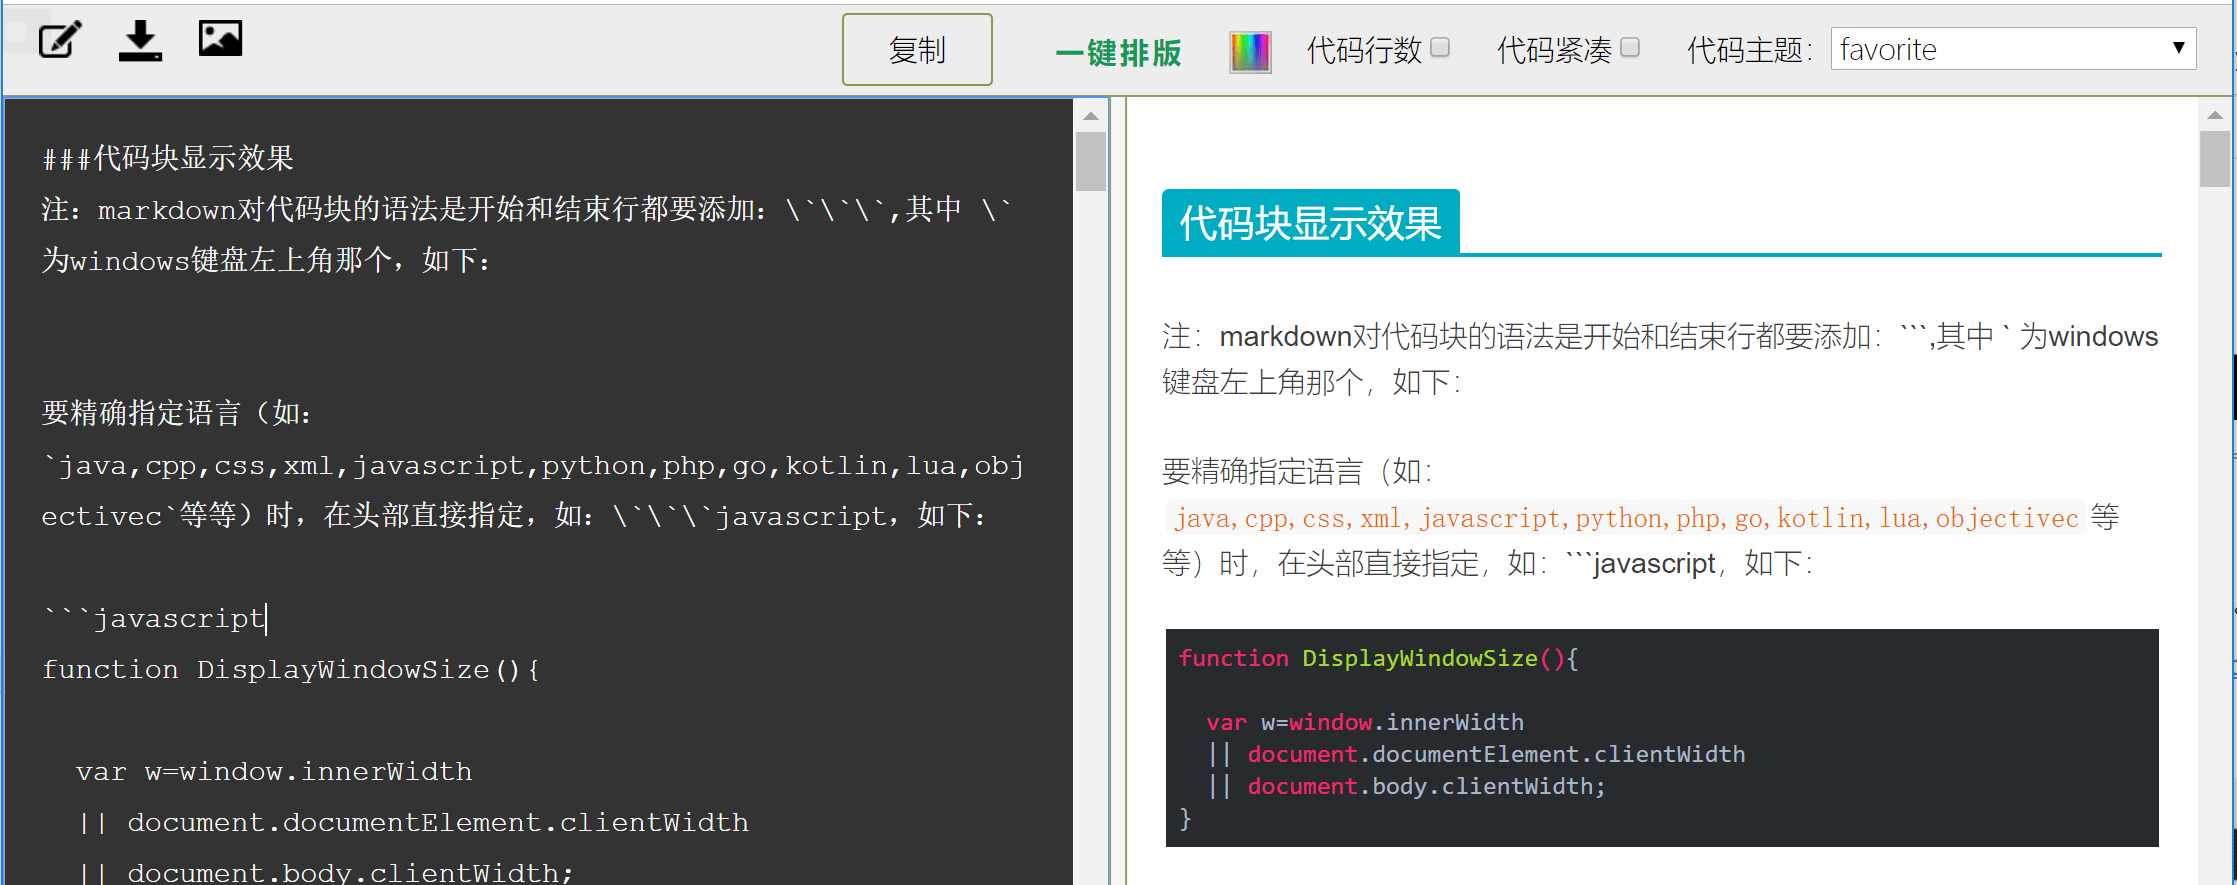This screenshot has height=885, width=2237.
Task: Click the preview scrollbar up arrow
Action: [2215, 115]
